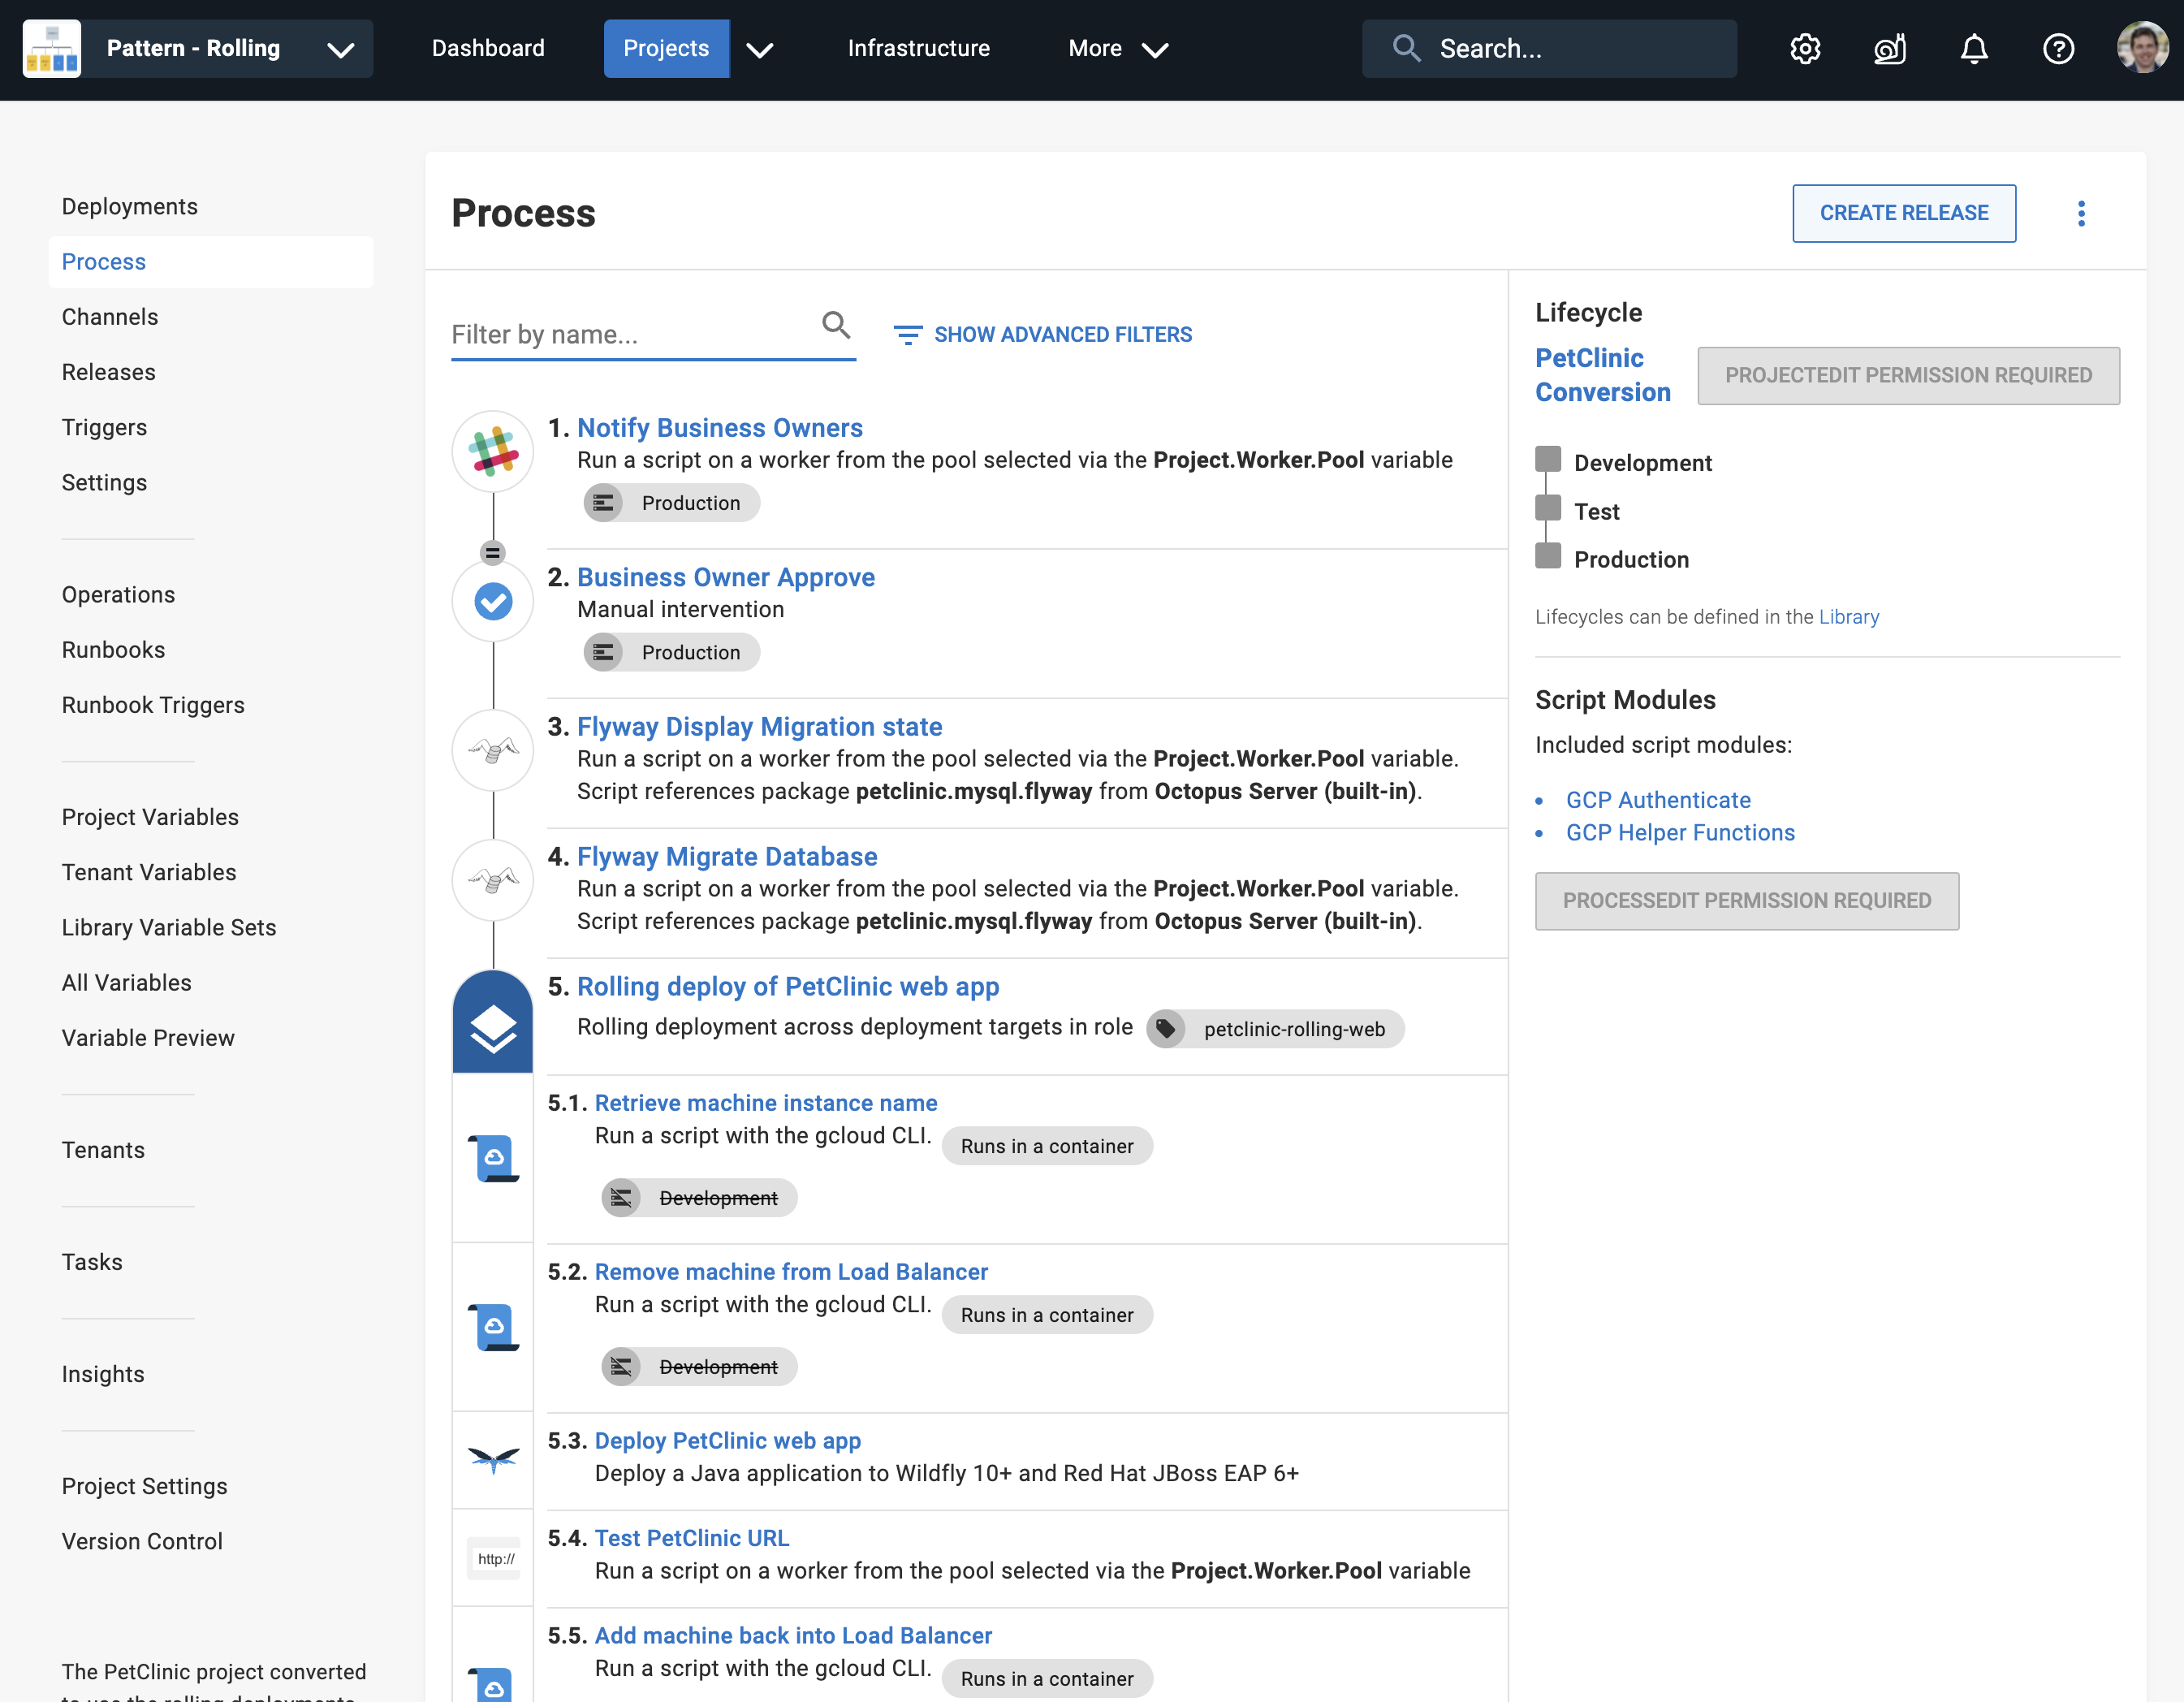2184x1702 pixels.
Task: Click the Production environment chip on step 1
Action: pyautogui.click(x=671, y=503)
